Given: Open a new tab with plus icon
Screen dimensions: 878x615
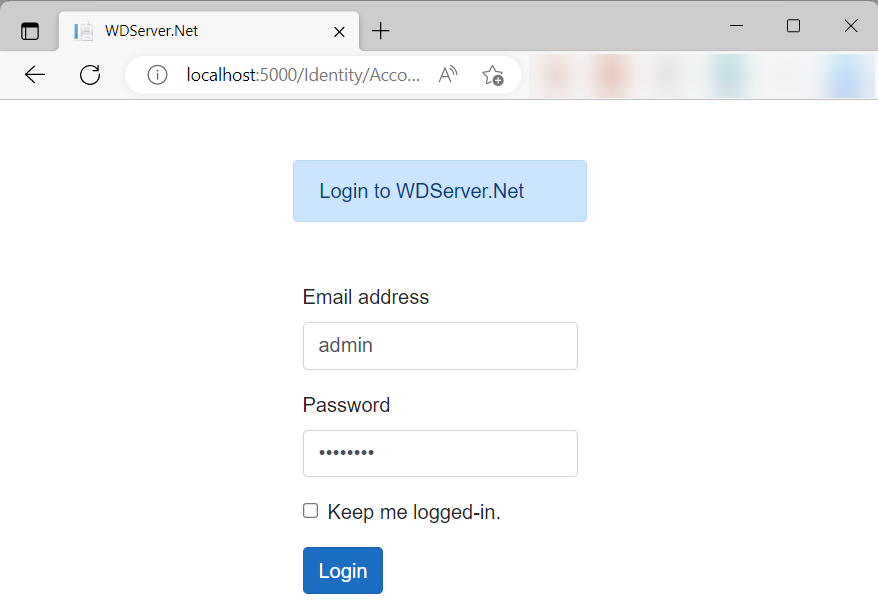Looking at the screenshot, I should pos(380,31).
